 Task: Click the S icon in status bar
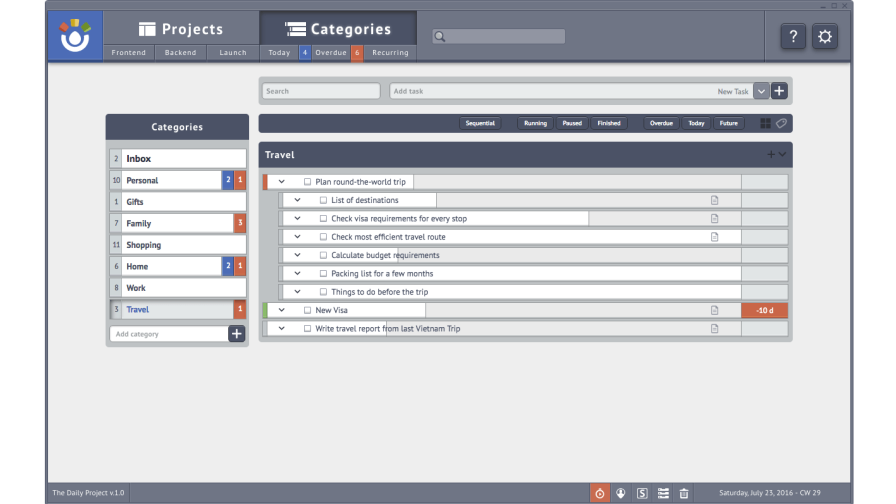coord(642,493)
